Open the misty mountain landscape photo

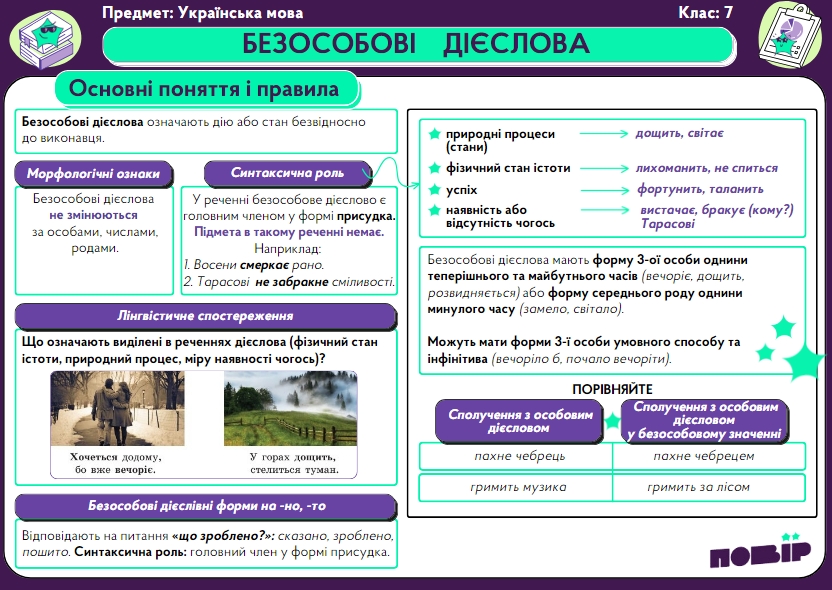click(x=291, y=409)
